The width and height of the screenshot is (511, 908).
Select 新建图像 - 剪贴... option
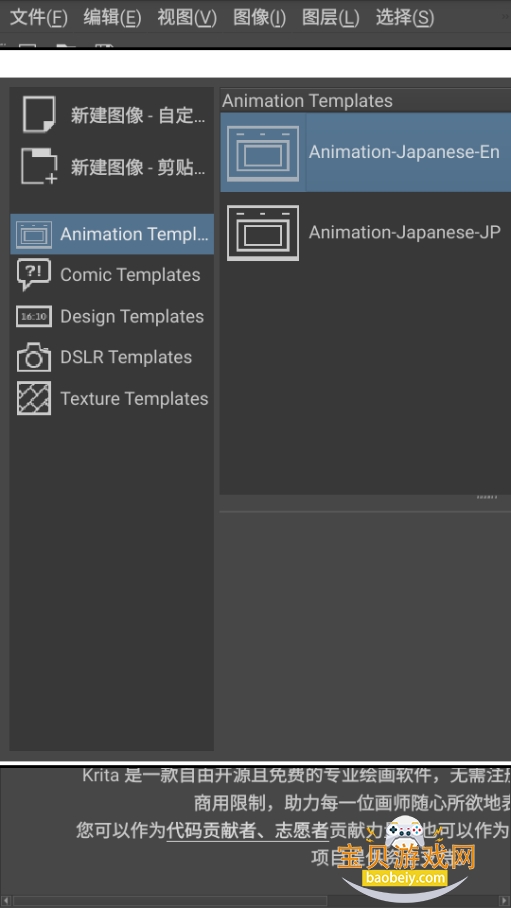click(x=138, y=167)
